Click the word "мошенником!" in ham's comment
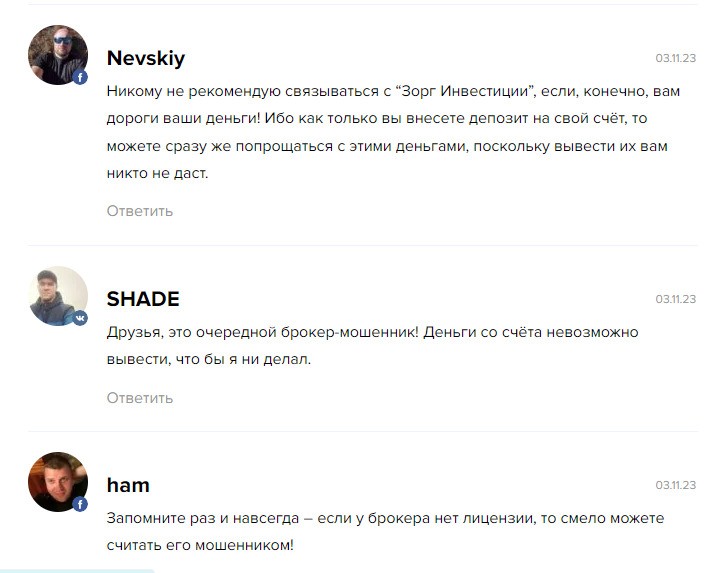The height and width of the screenshot is (573, 727). (244, 545)
